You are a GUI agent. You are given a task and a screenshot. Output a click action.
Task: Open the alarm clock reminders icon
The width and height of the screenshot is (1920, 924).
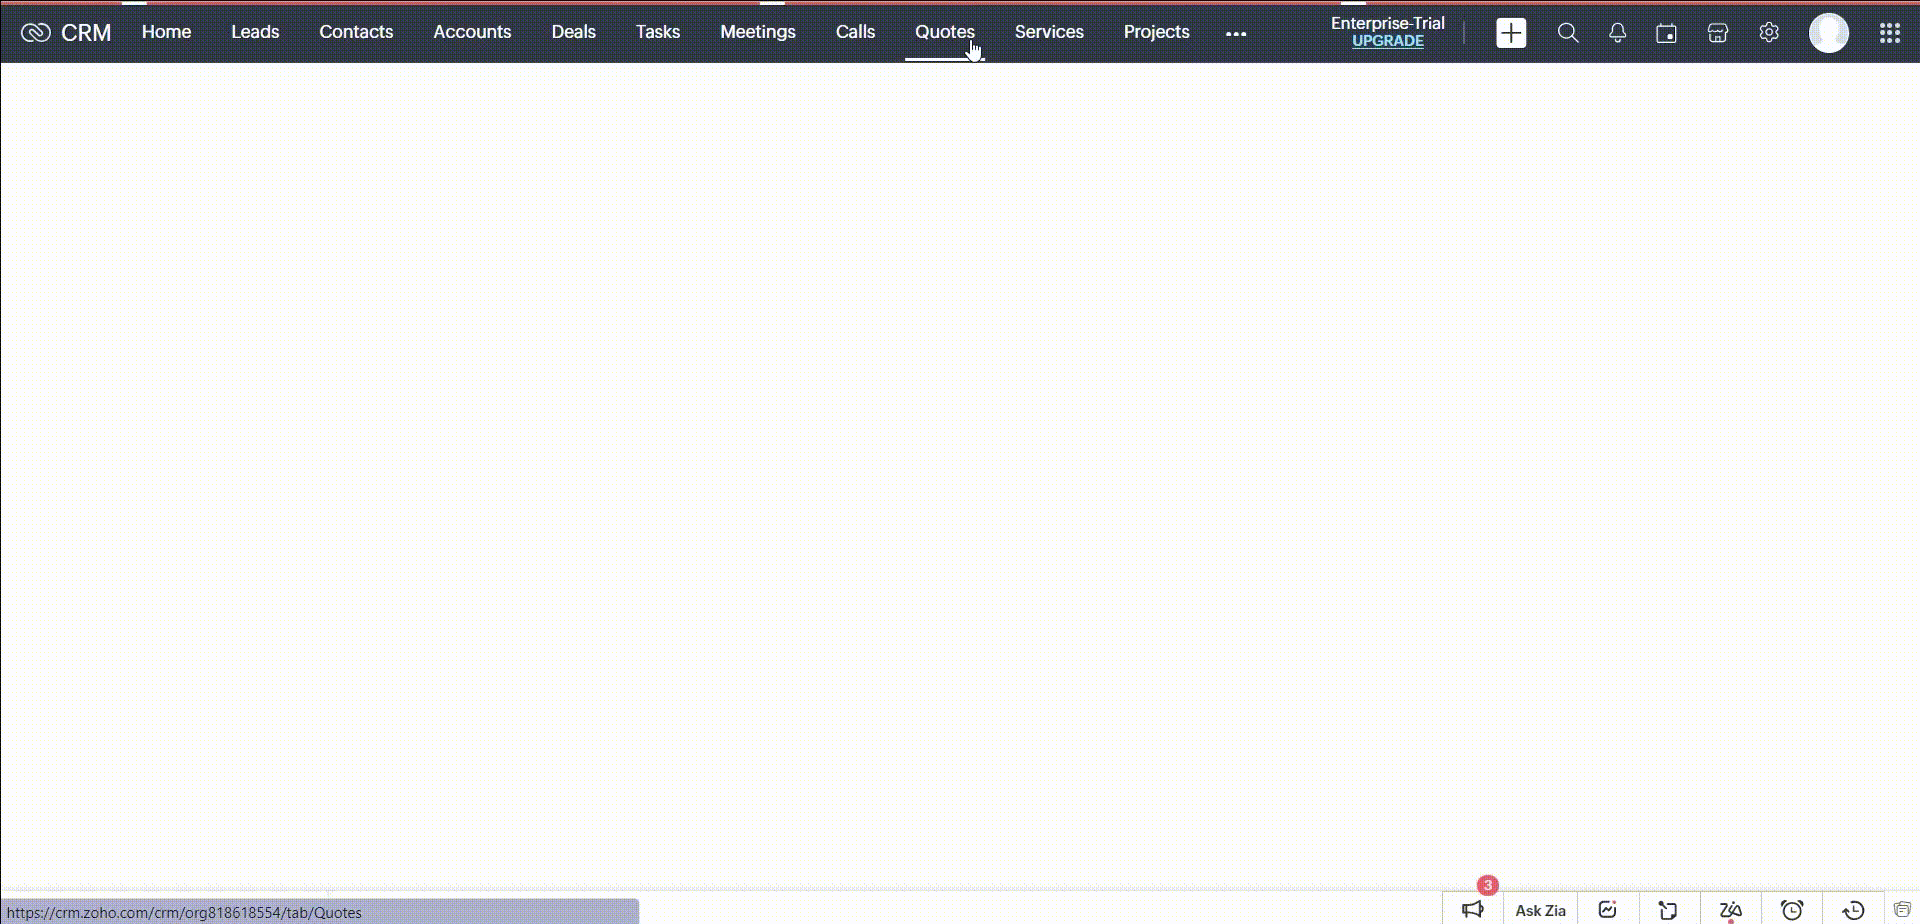click(1792, 909)
